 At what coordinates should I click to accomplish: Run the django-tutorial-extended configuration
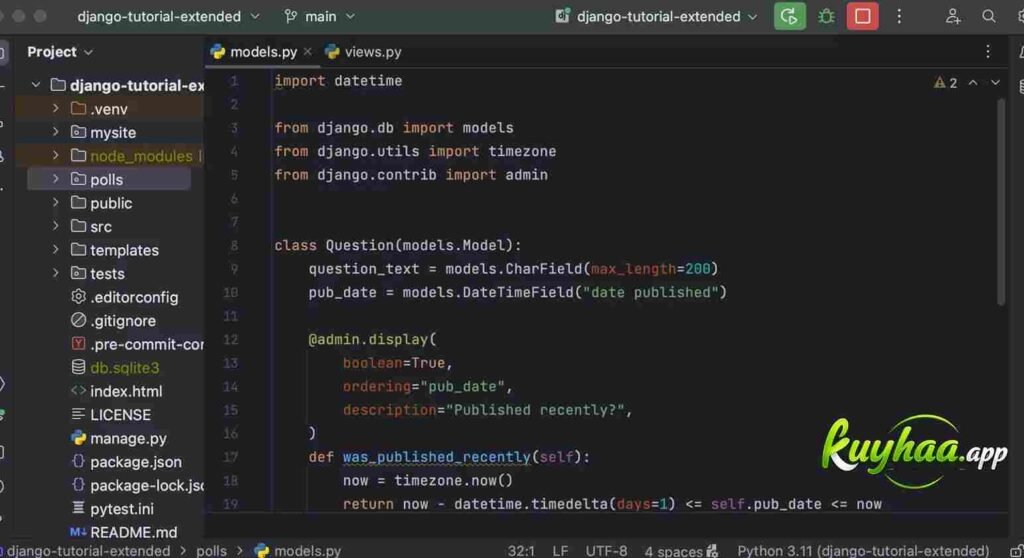789,16
